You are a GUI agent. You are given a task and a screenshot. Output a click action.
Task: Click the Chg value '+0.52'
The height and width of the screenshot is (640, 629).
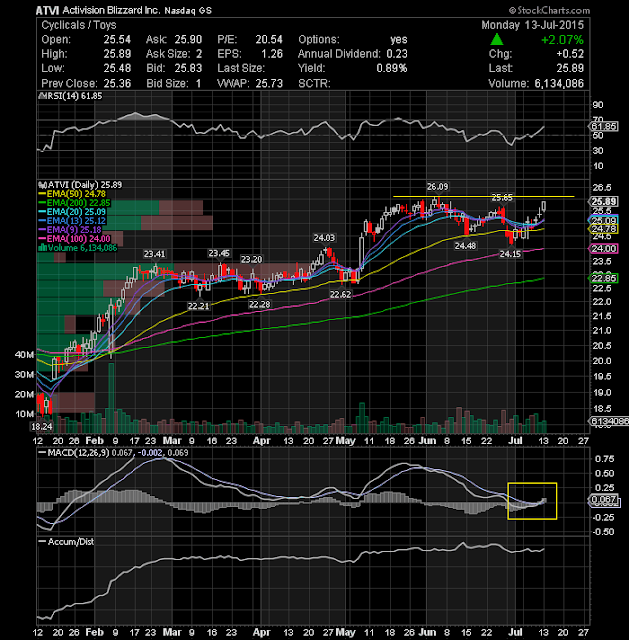(x=570, y=54)
